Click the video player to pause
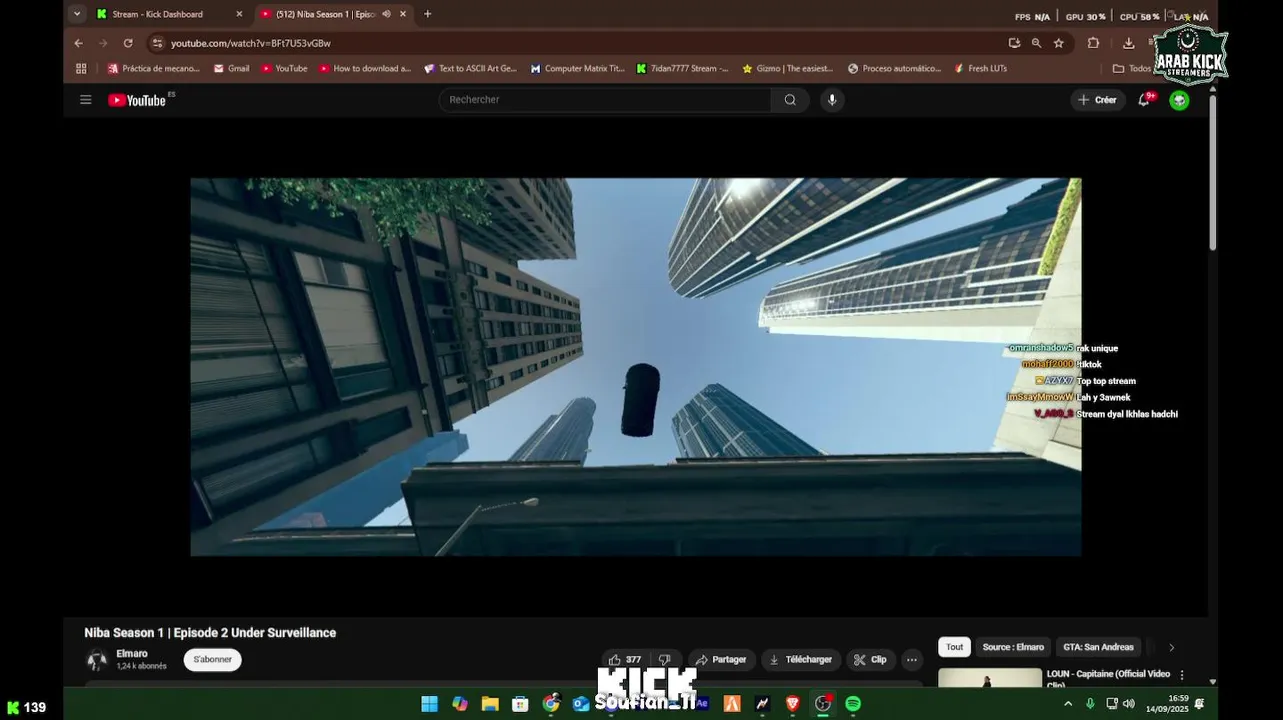Viewport: 1283px width, 720px height. [635, 367]
